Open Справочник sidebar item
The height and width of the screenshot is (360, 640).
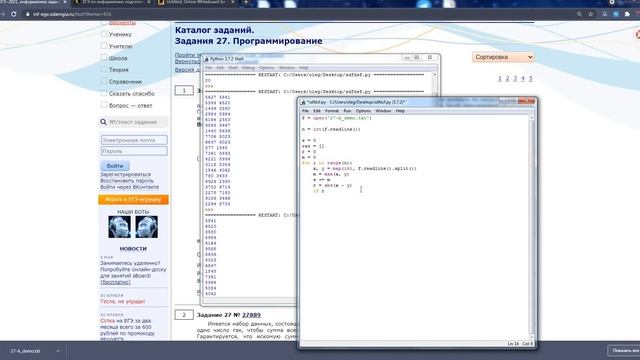pyautogui.click(x=125, y=82)
